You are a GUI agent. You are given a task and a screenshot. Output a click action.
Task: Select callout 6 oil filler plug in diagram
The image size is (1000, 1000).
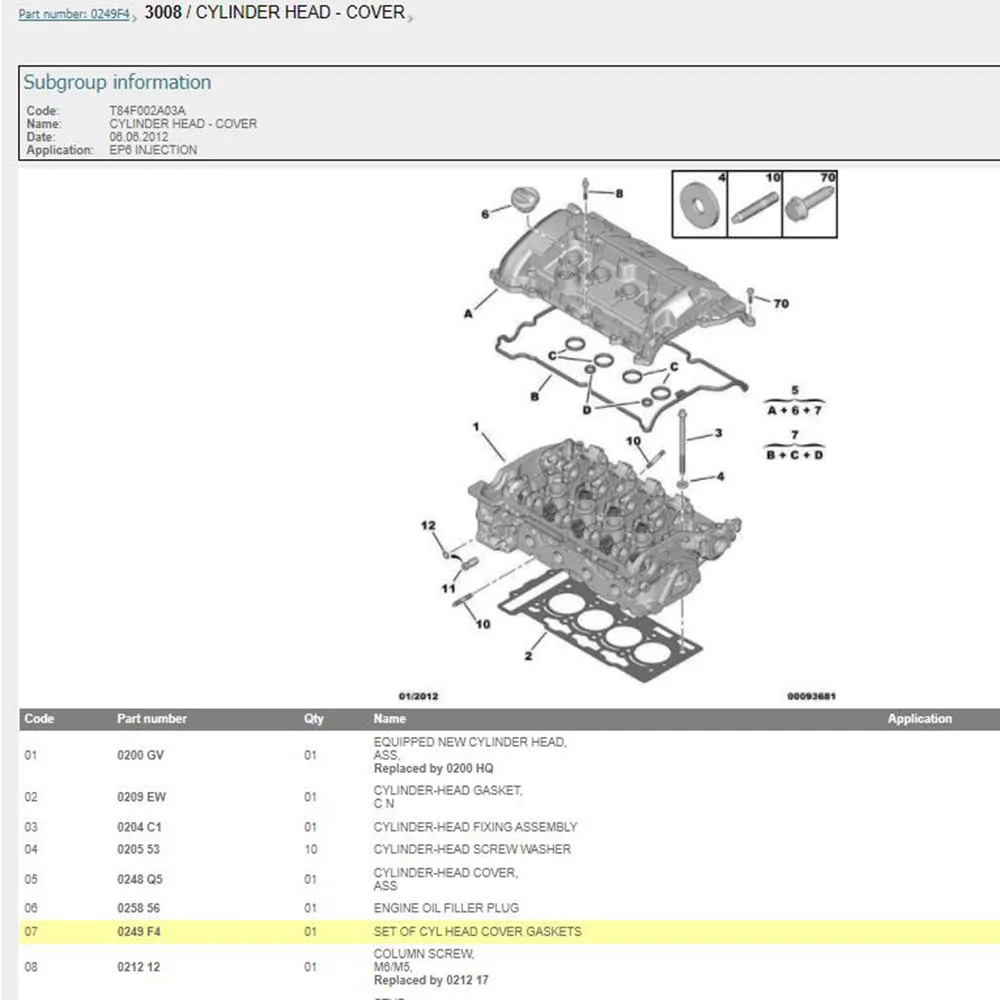485,214
